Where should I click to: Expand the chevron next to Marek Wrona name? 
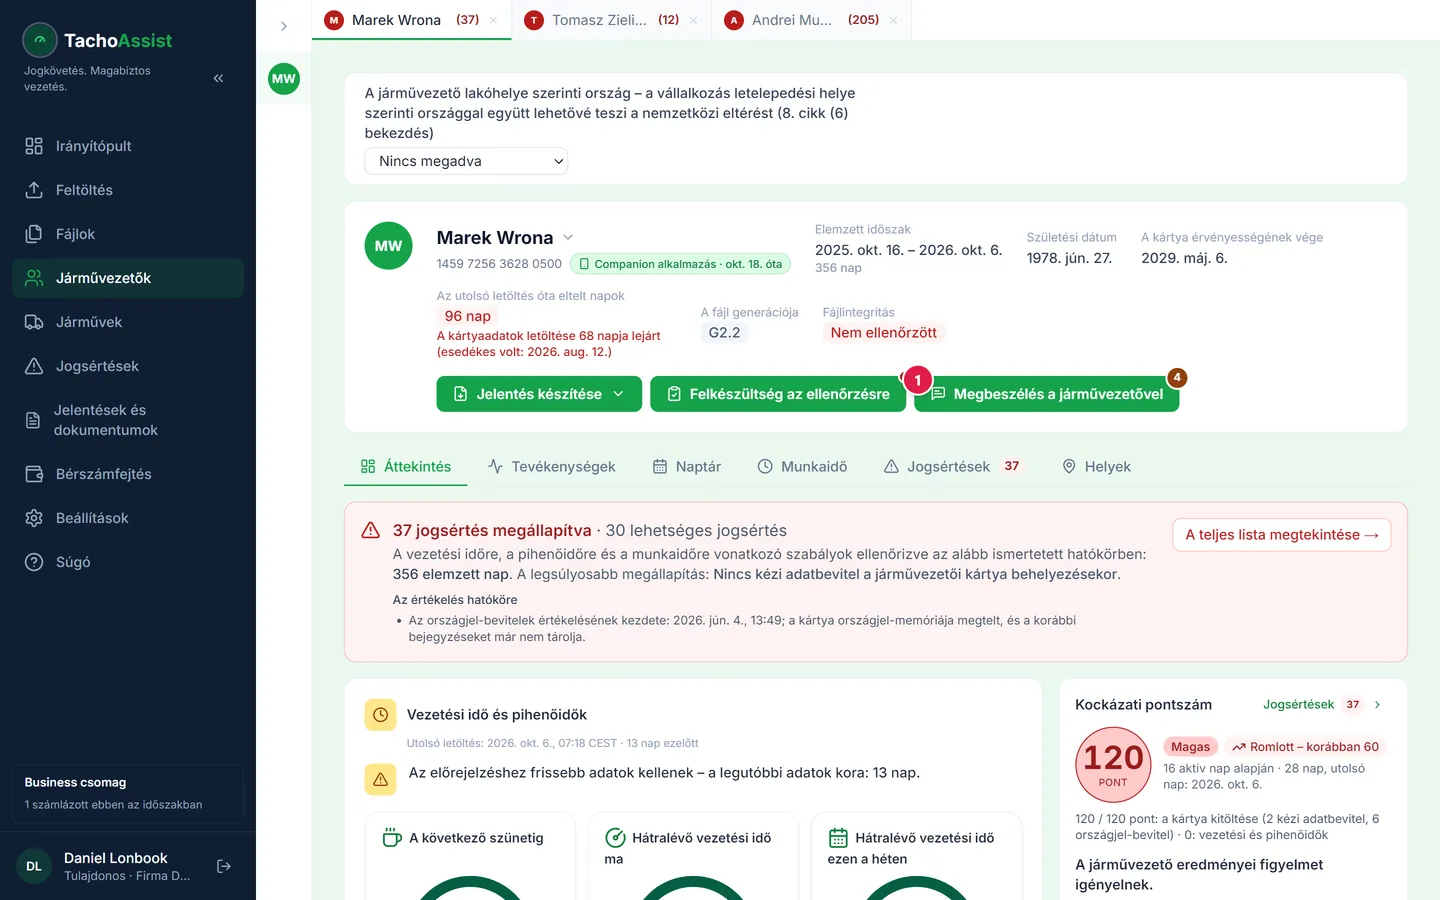click(568, 237)
